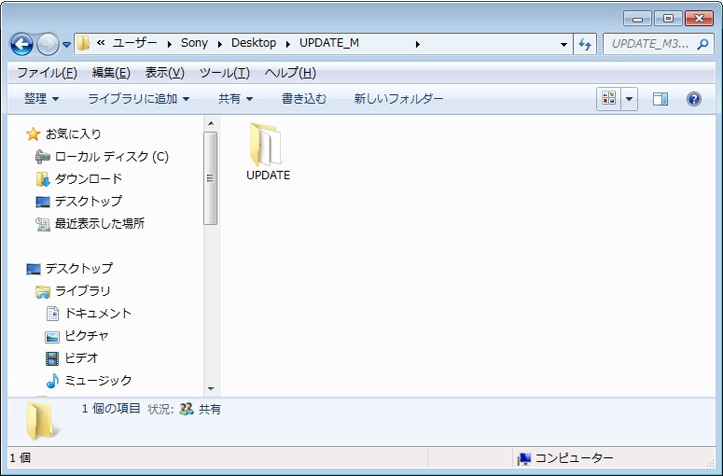723x476 pixels.
Task: Click the ビデオ library icon
Action: pos(52,358)
